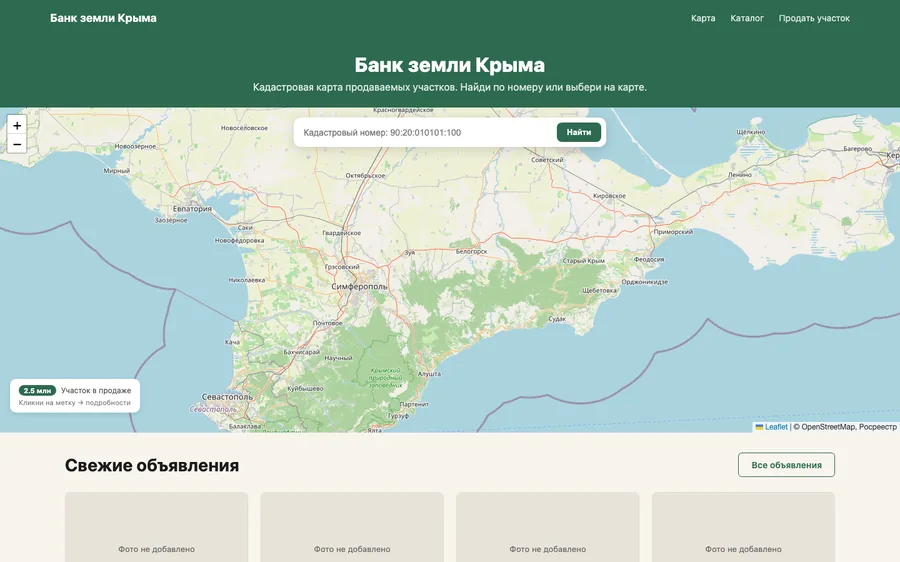Image resolution: width=900 pixels, height=562 pixels.
Task: Open Все объявления listing button
Action: click(786, 465)
